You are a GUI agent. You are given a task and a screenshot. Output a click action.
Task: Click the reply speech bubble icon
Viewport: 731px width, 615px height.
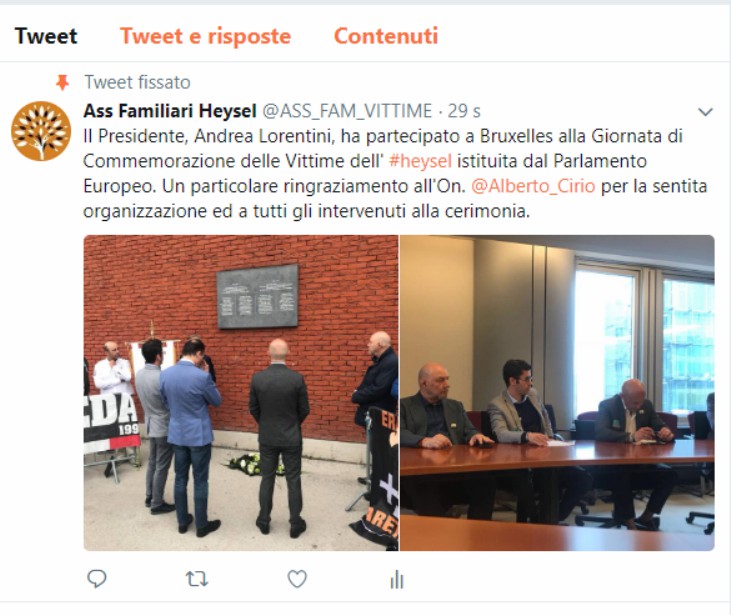[x=97, y=579]
